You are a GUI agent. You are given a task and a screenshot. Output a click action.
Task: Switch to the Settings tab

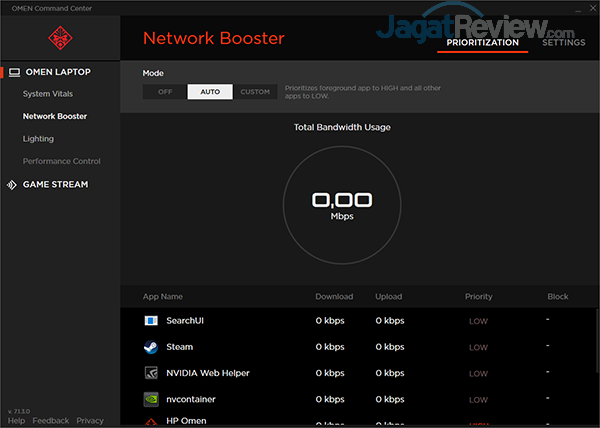[564, 42]
